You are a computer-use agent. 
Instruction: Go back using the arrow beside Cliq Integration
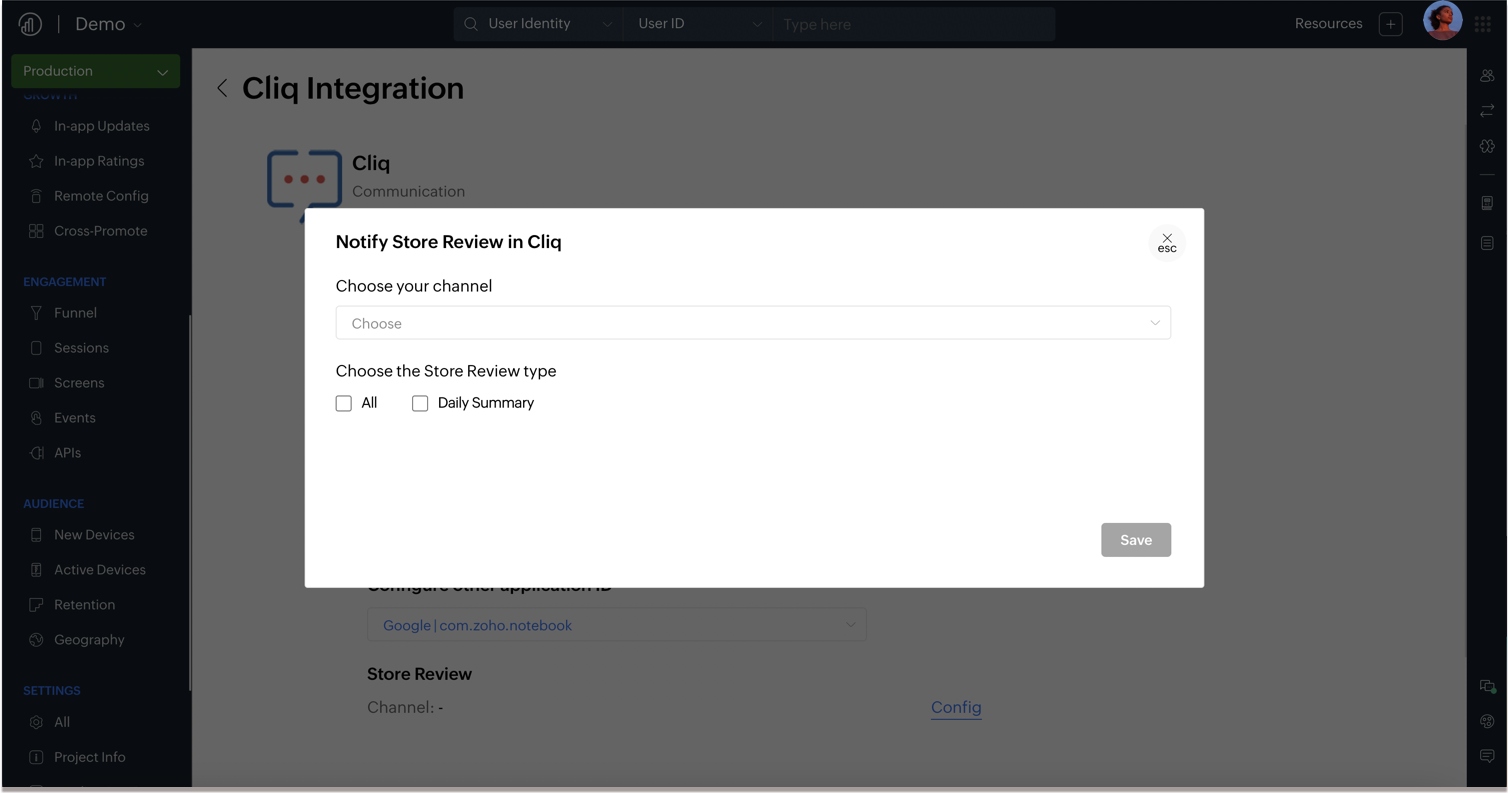click(222, 88)
